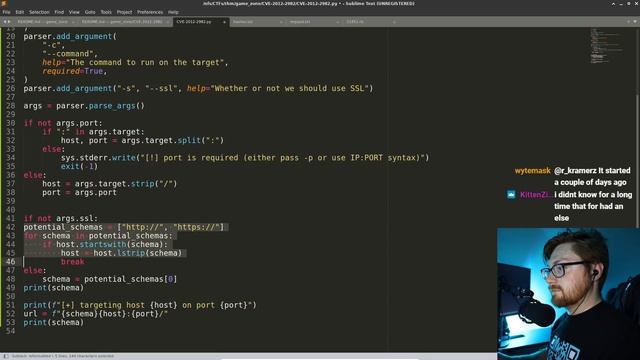Click the streamer webcam overlay
The height and width of the screenshot is (360, 640).
click(x=568, y=293)
